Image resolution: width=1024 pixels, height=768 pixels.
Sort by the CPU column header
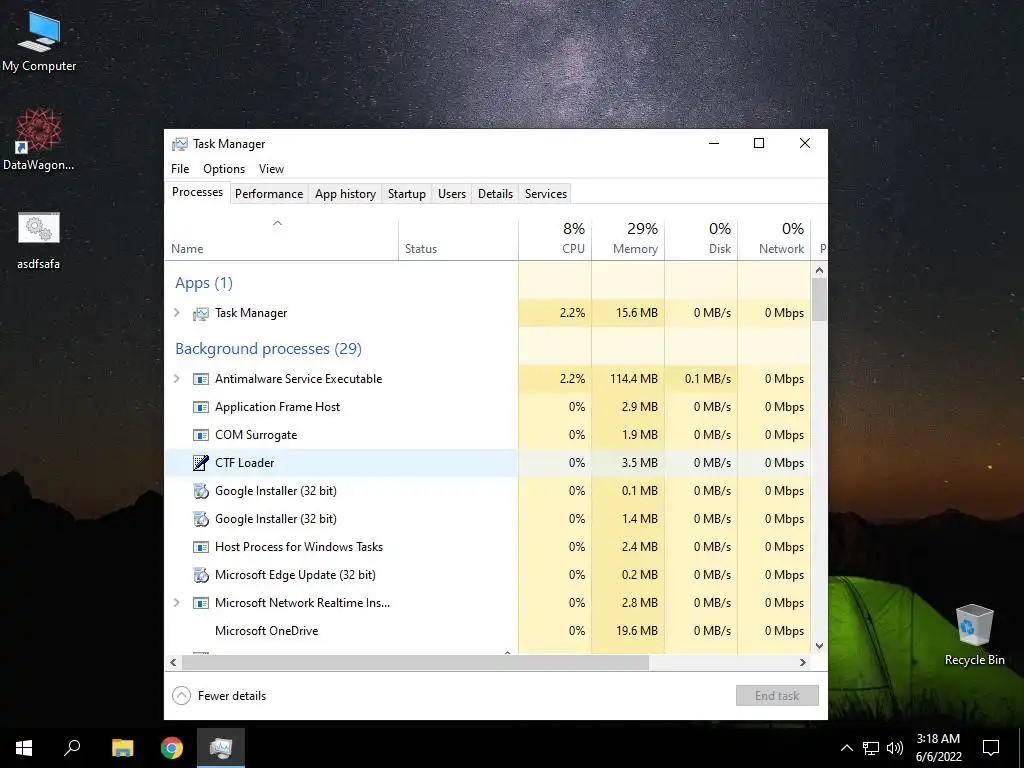[555, 238]
